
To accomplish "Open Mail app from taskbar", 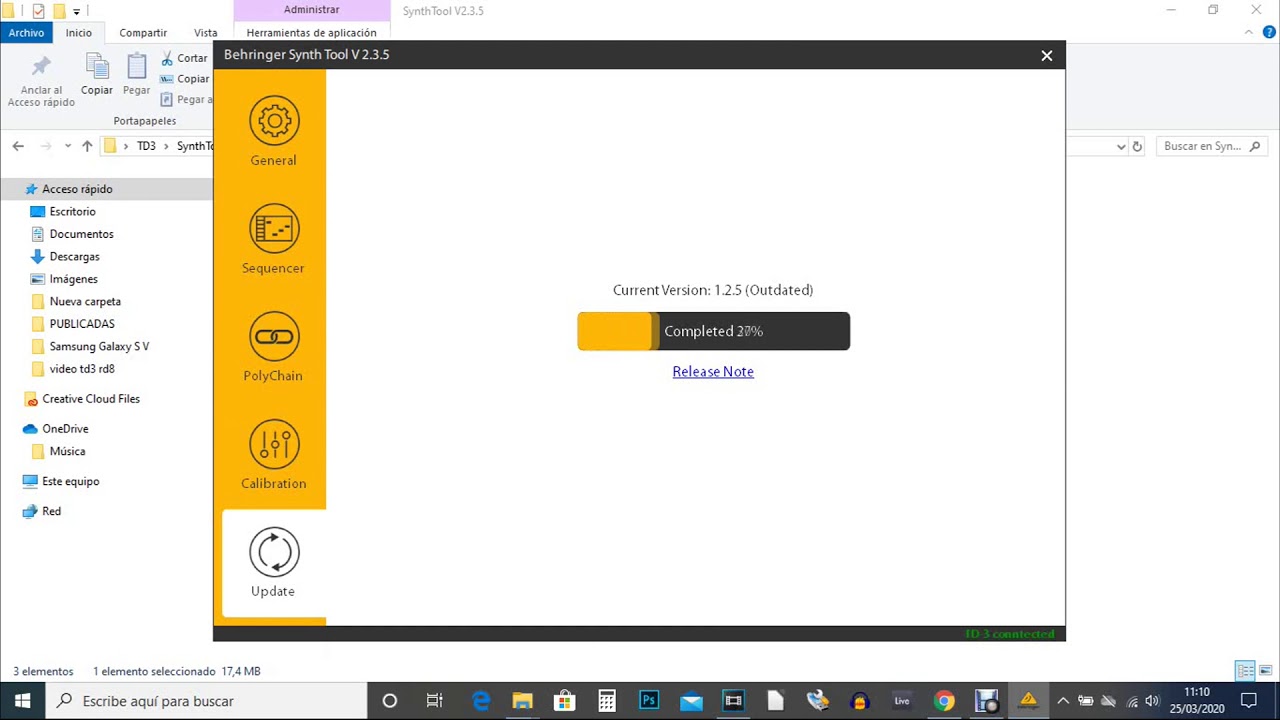I will (691, 700).
